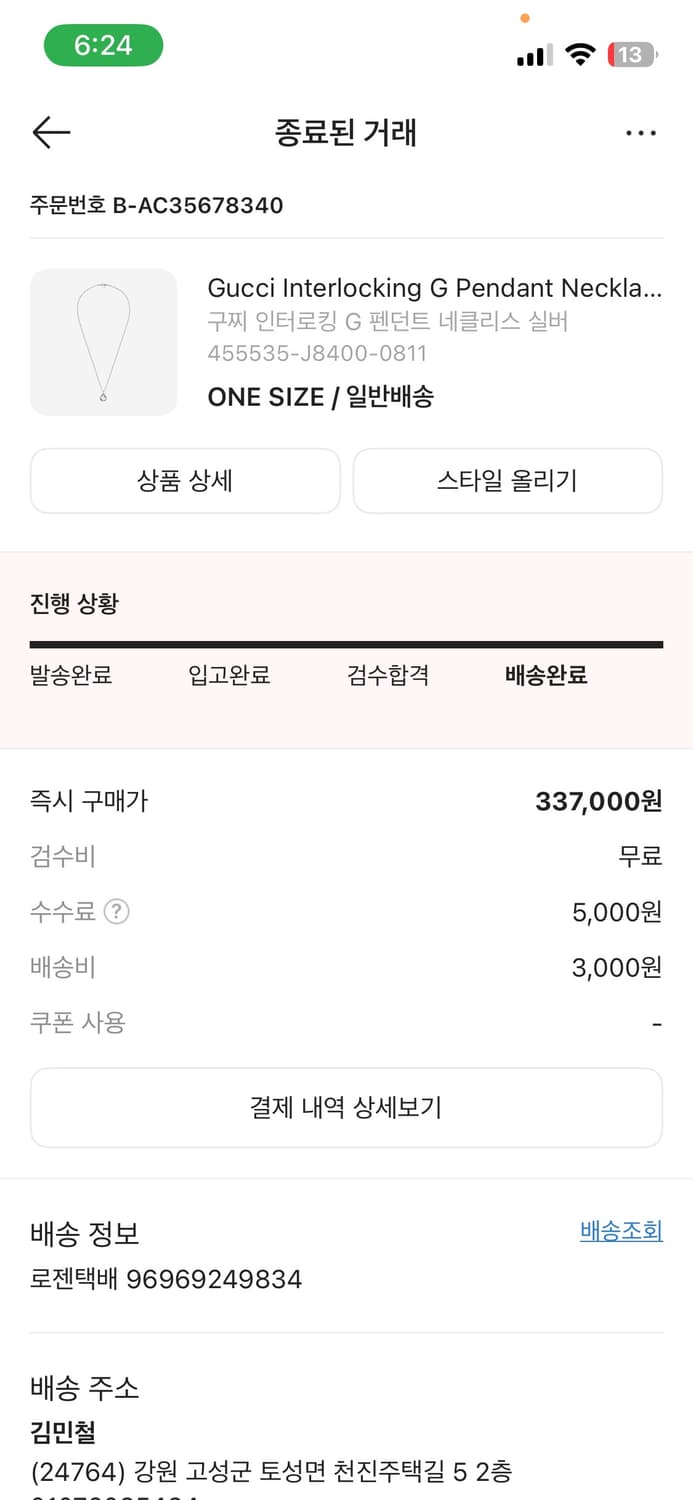
Task: Tap the battery indicator showing 13
Action: click(x=632, y=56)
